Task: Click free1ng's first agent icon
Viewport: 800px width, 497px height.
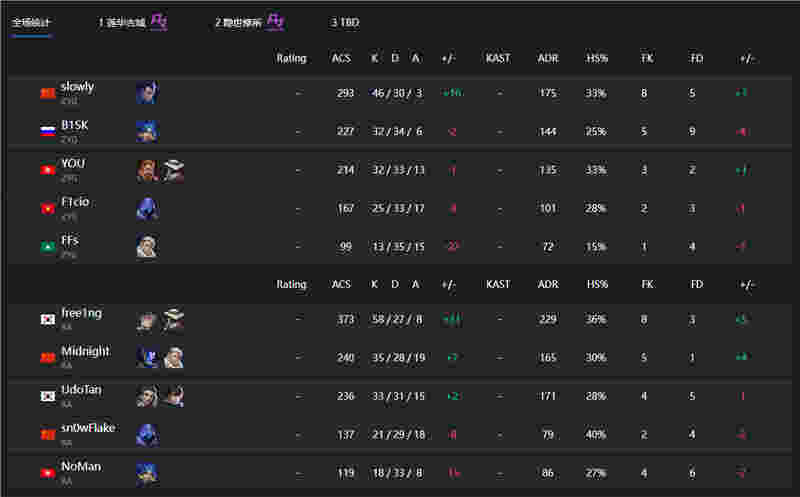Action: [x=146, y=320]
